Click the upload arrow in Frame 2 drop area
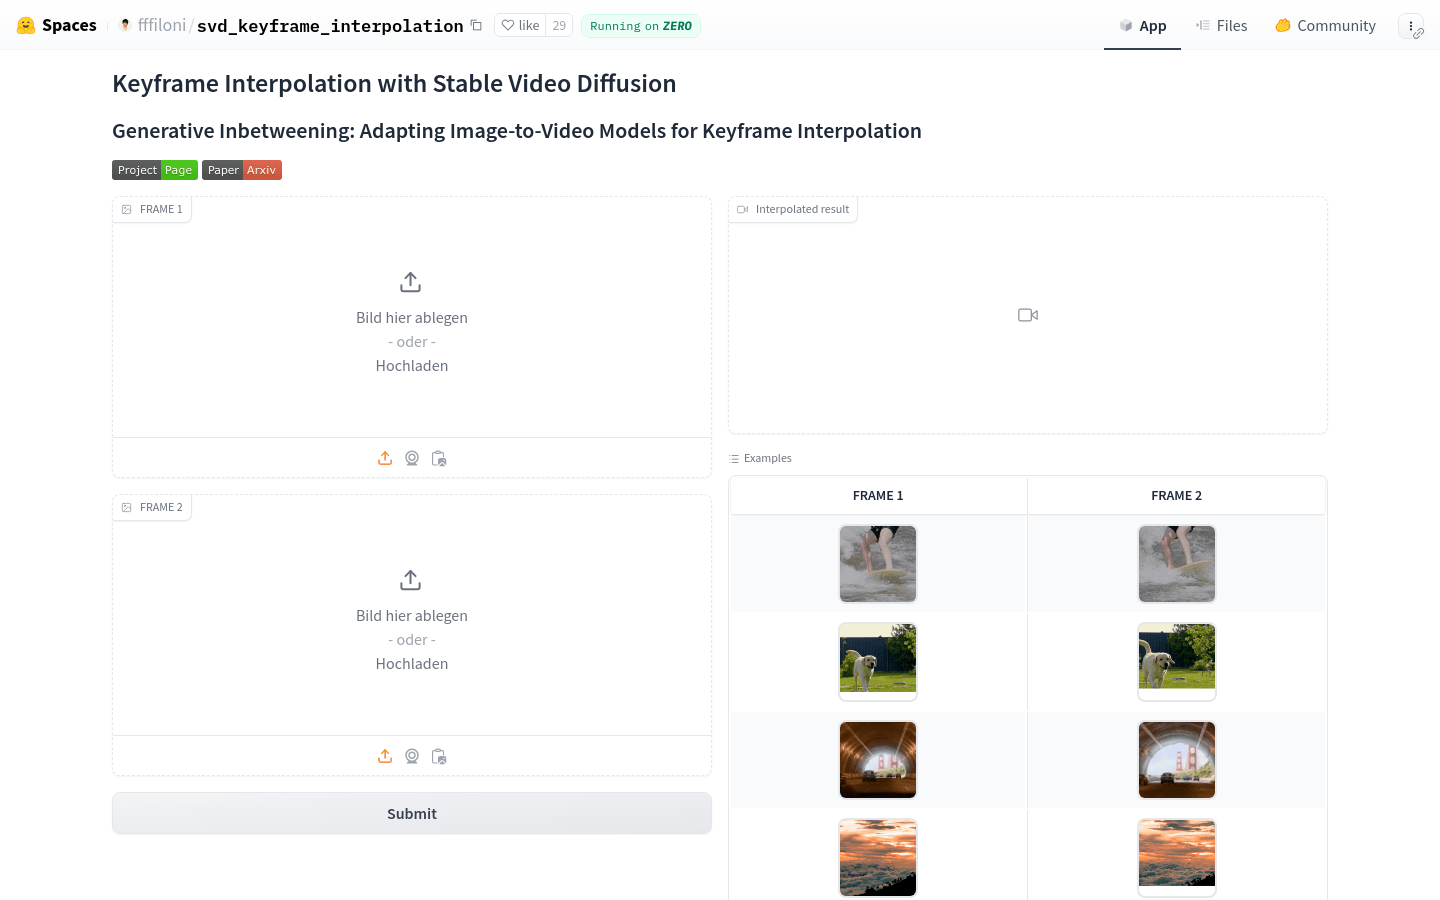The height and width of the screenshot is (900, 1440). [410, 580]
